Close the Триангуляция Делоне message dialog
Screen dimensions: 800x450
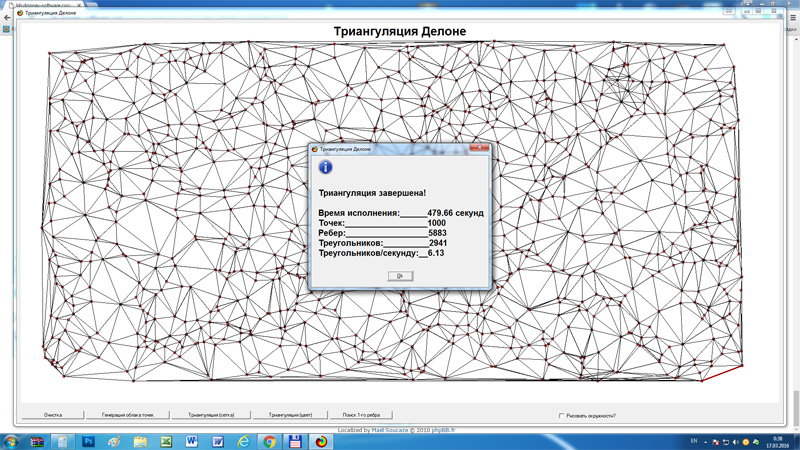coord(481,148)
